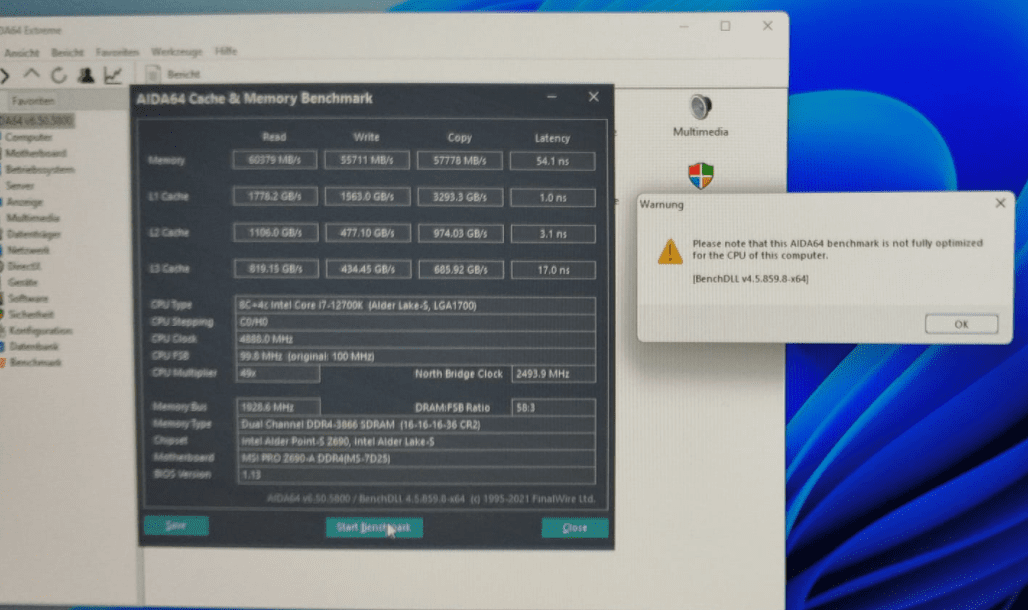Click the Close button in benchmark dialog
The image size is (1028, 610).
click(575, 528)
